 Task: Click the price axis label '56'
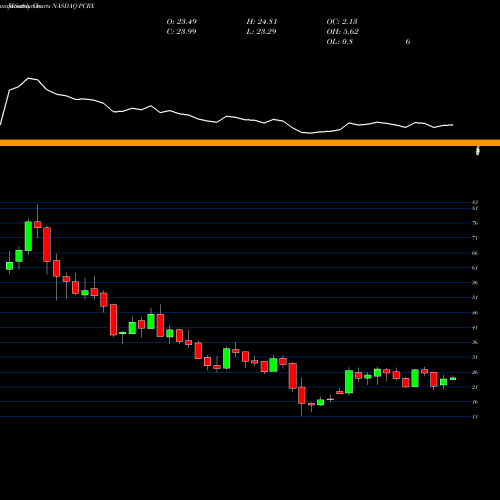point(475,283)
